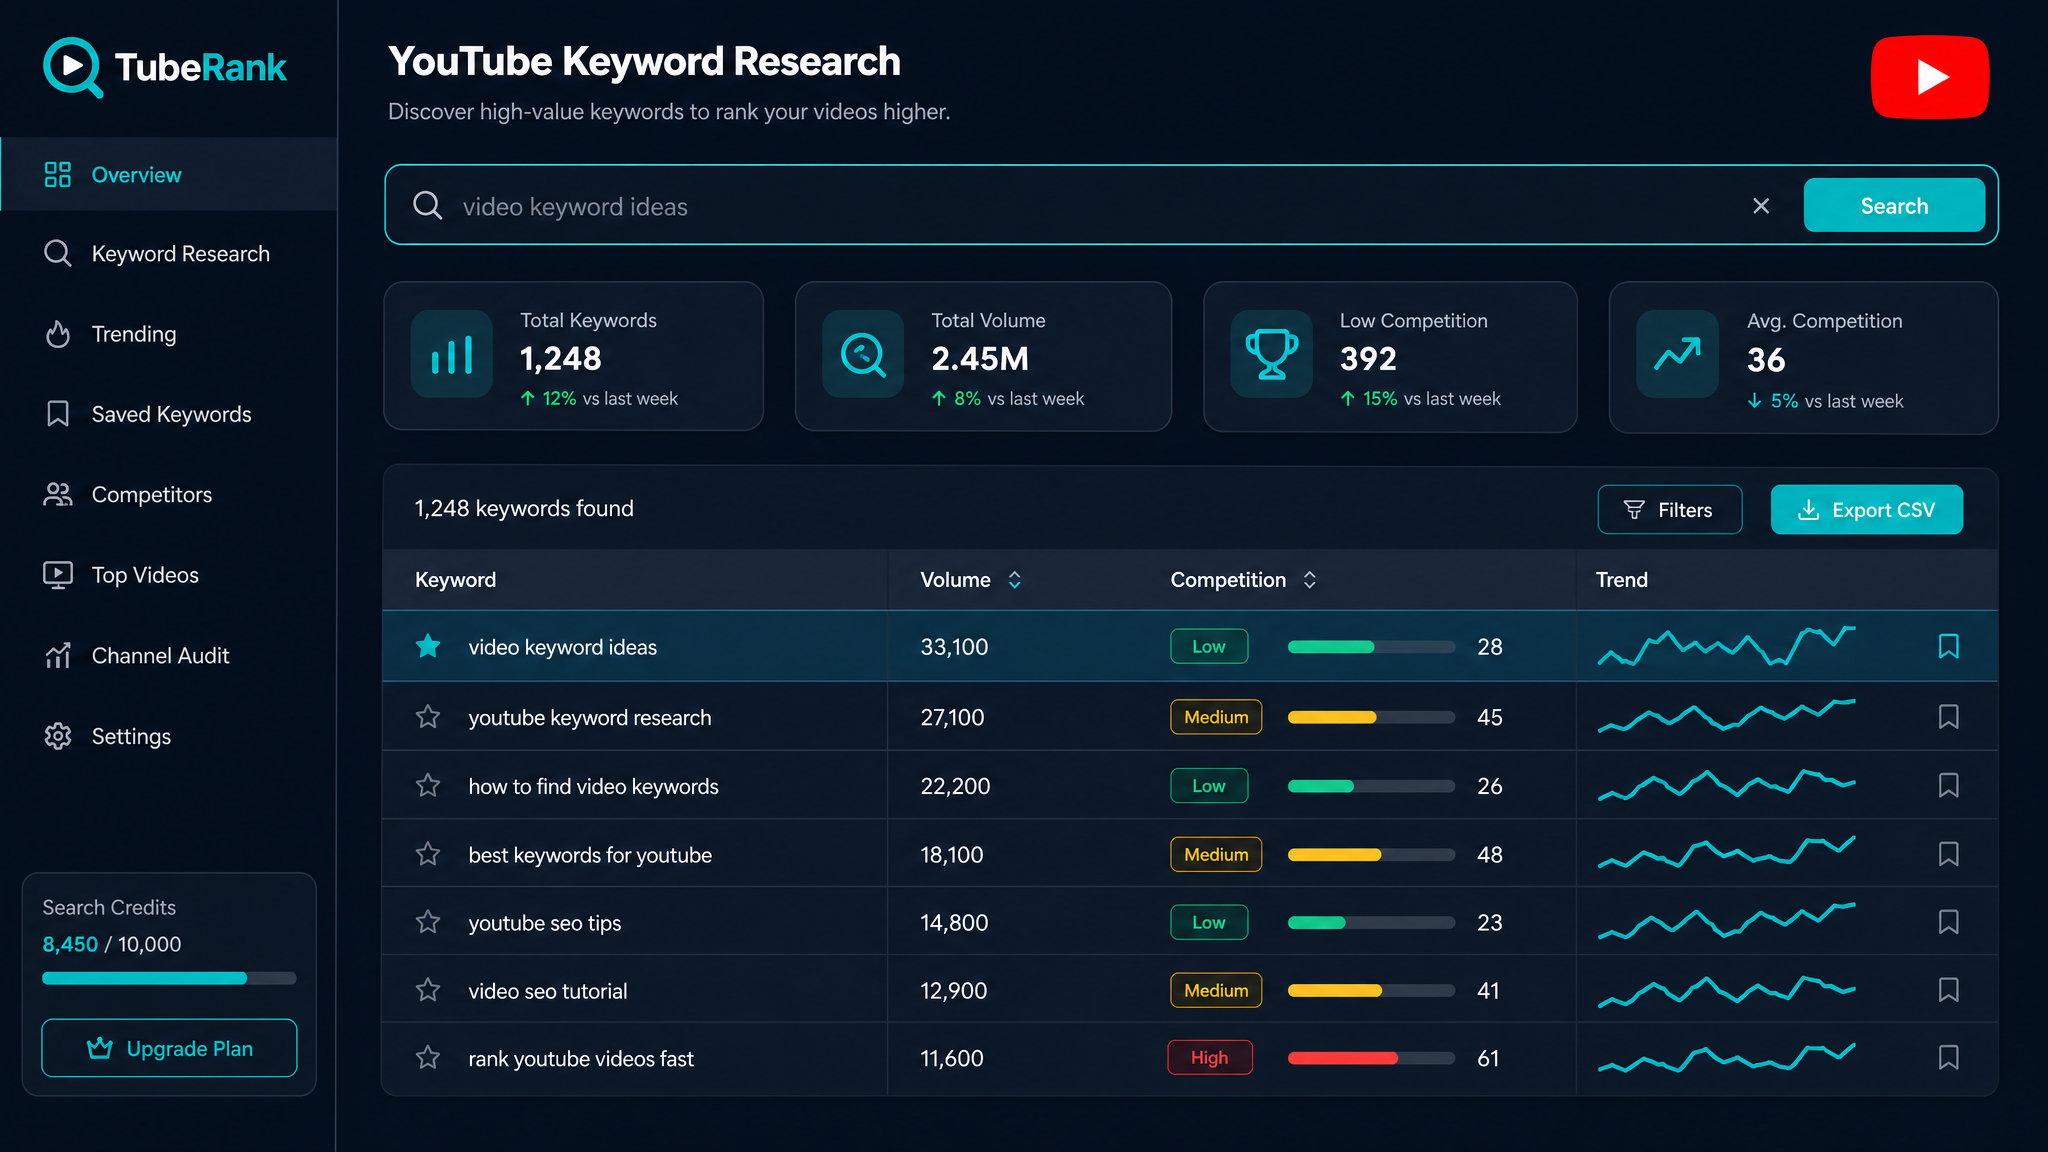Bookmark the 'youtube keyword research' row
This screenshot has width=2048, height=1152.
click(1948, 717)
